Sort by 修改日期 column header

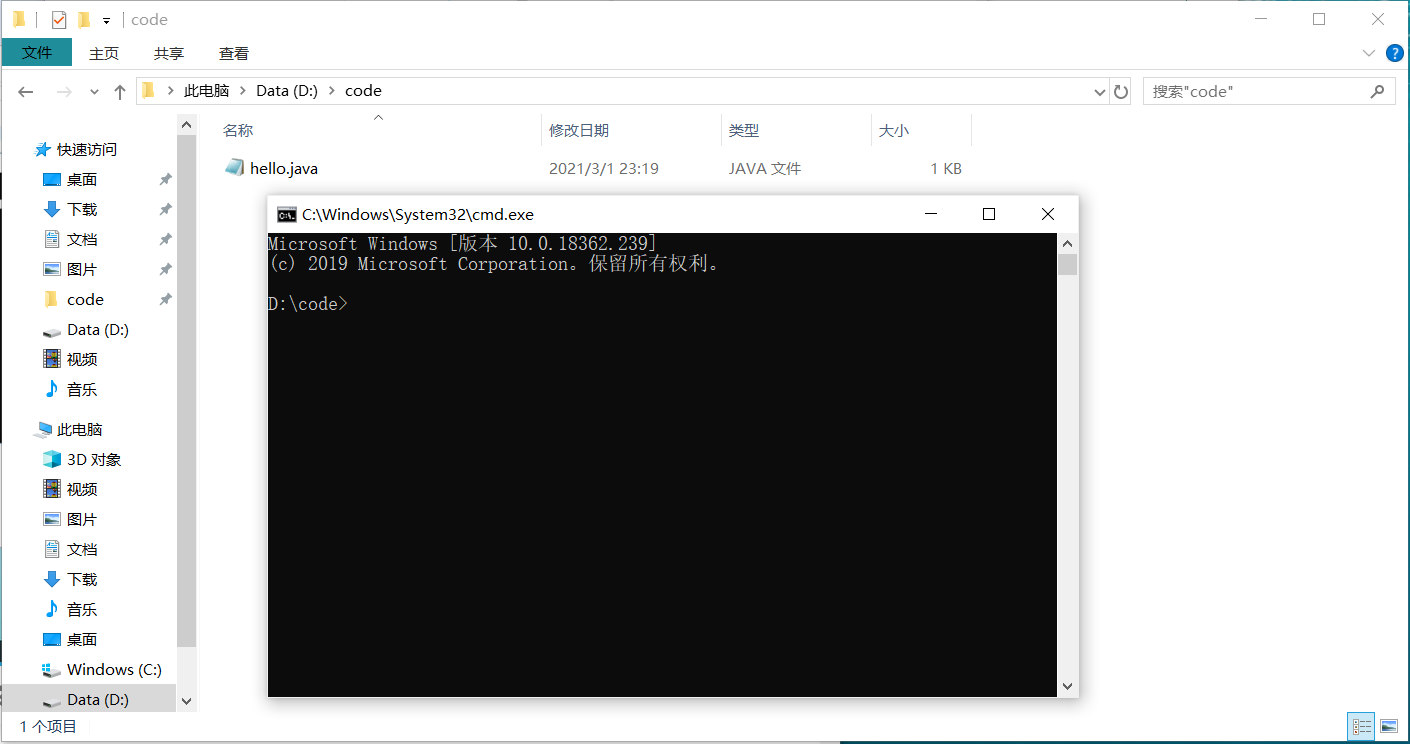coord(579,130)
